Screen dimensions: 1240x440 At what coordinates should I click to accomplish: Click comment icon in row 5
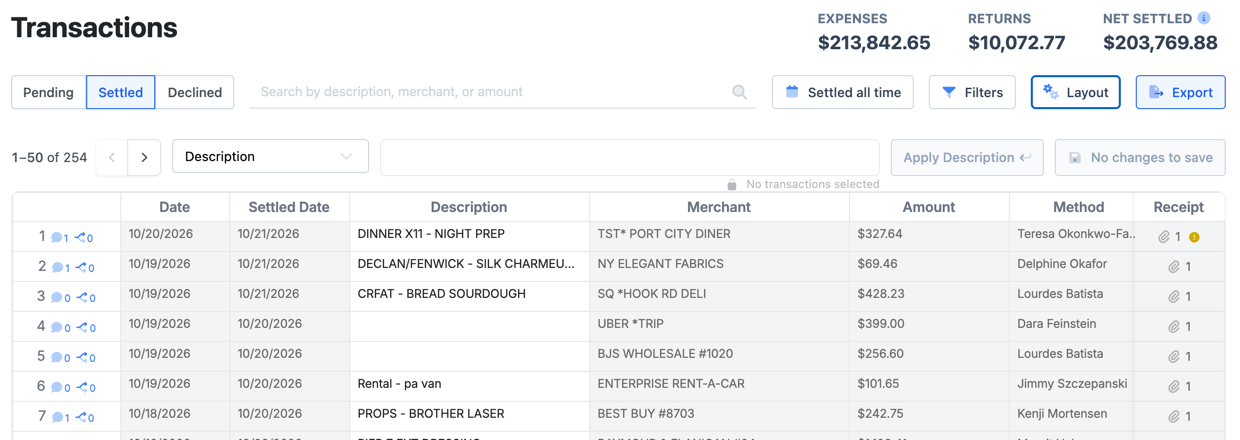pyautogui.click(x=57, y=358)
